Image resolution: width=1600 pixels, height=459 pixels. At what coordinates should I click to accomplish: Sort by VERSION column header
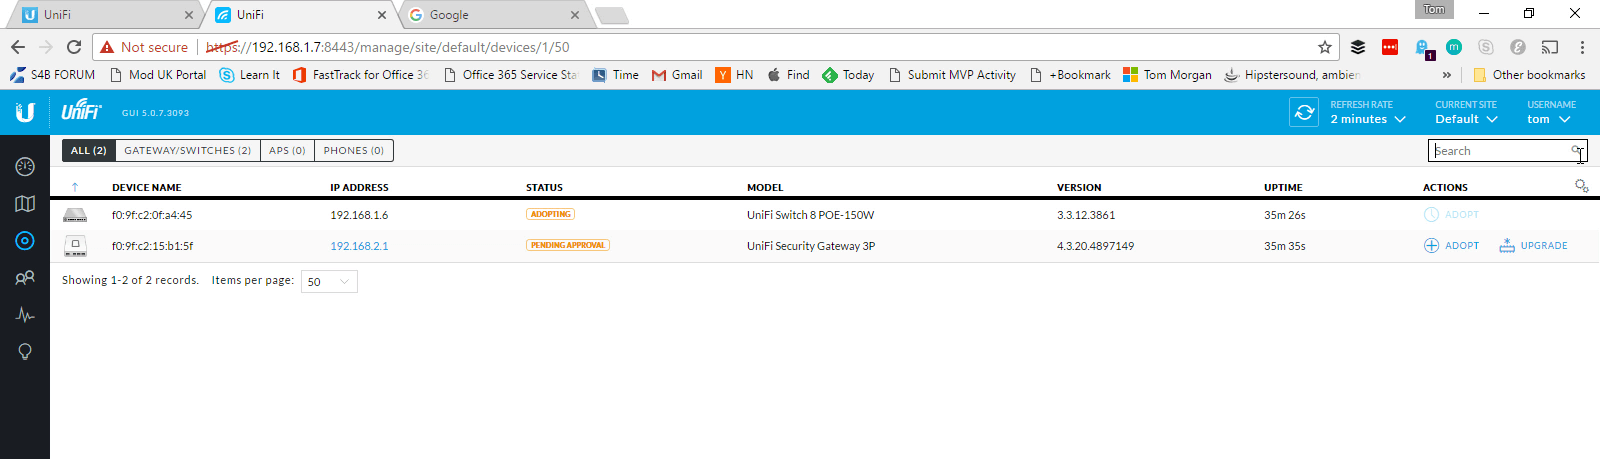point(1079,188)
